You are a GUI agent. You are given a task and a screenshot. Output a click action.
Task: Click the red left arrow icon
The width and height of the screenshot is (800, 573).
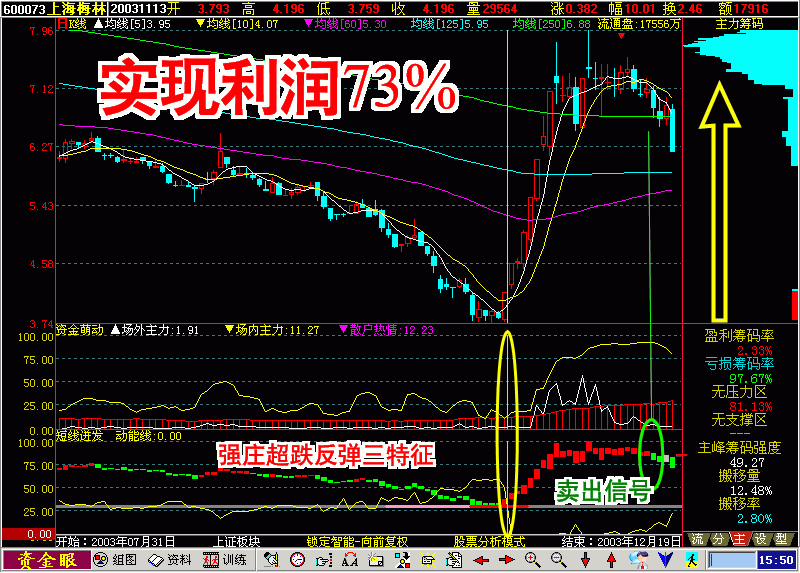481,560
